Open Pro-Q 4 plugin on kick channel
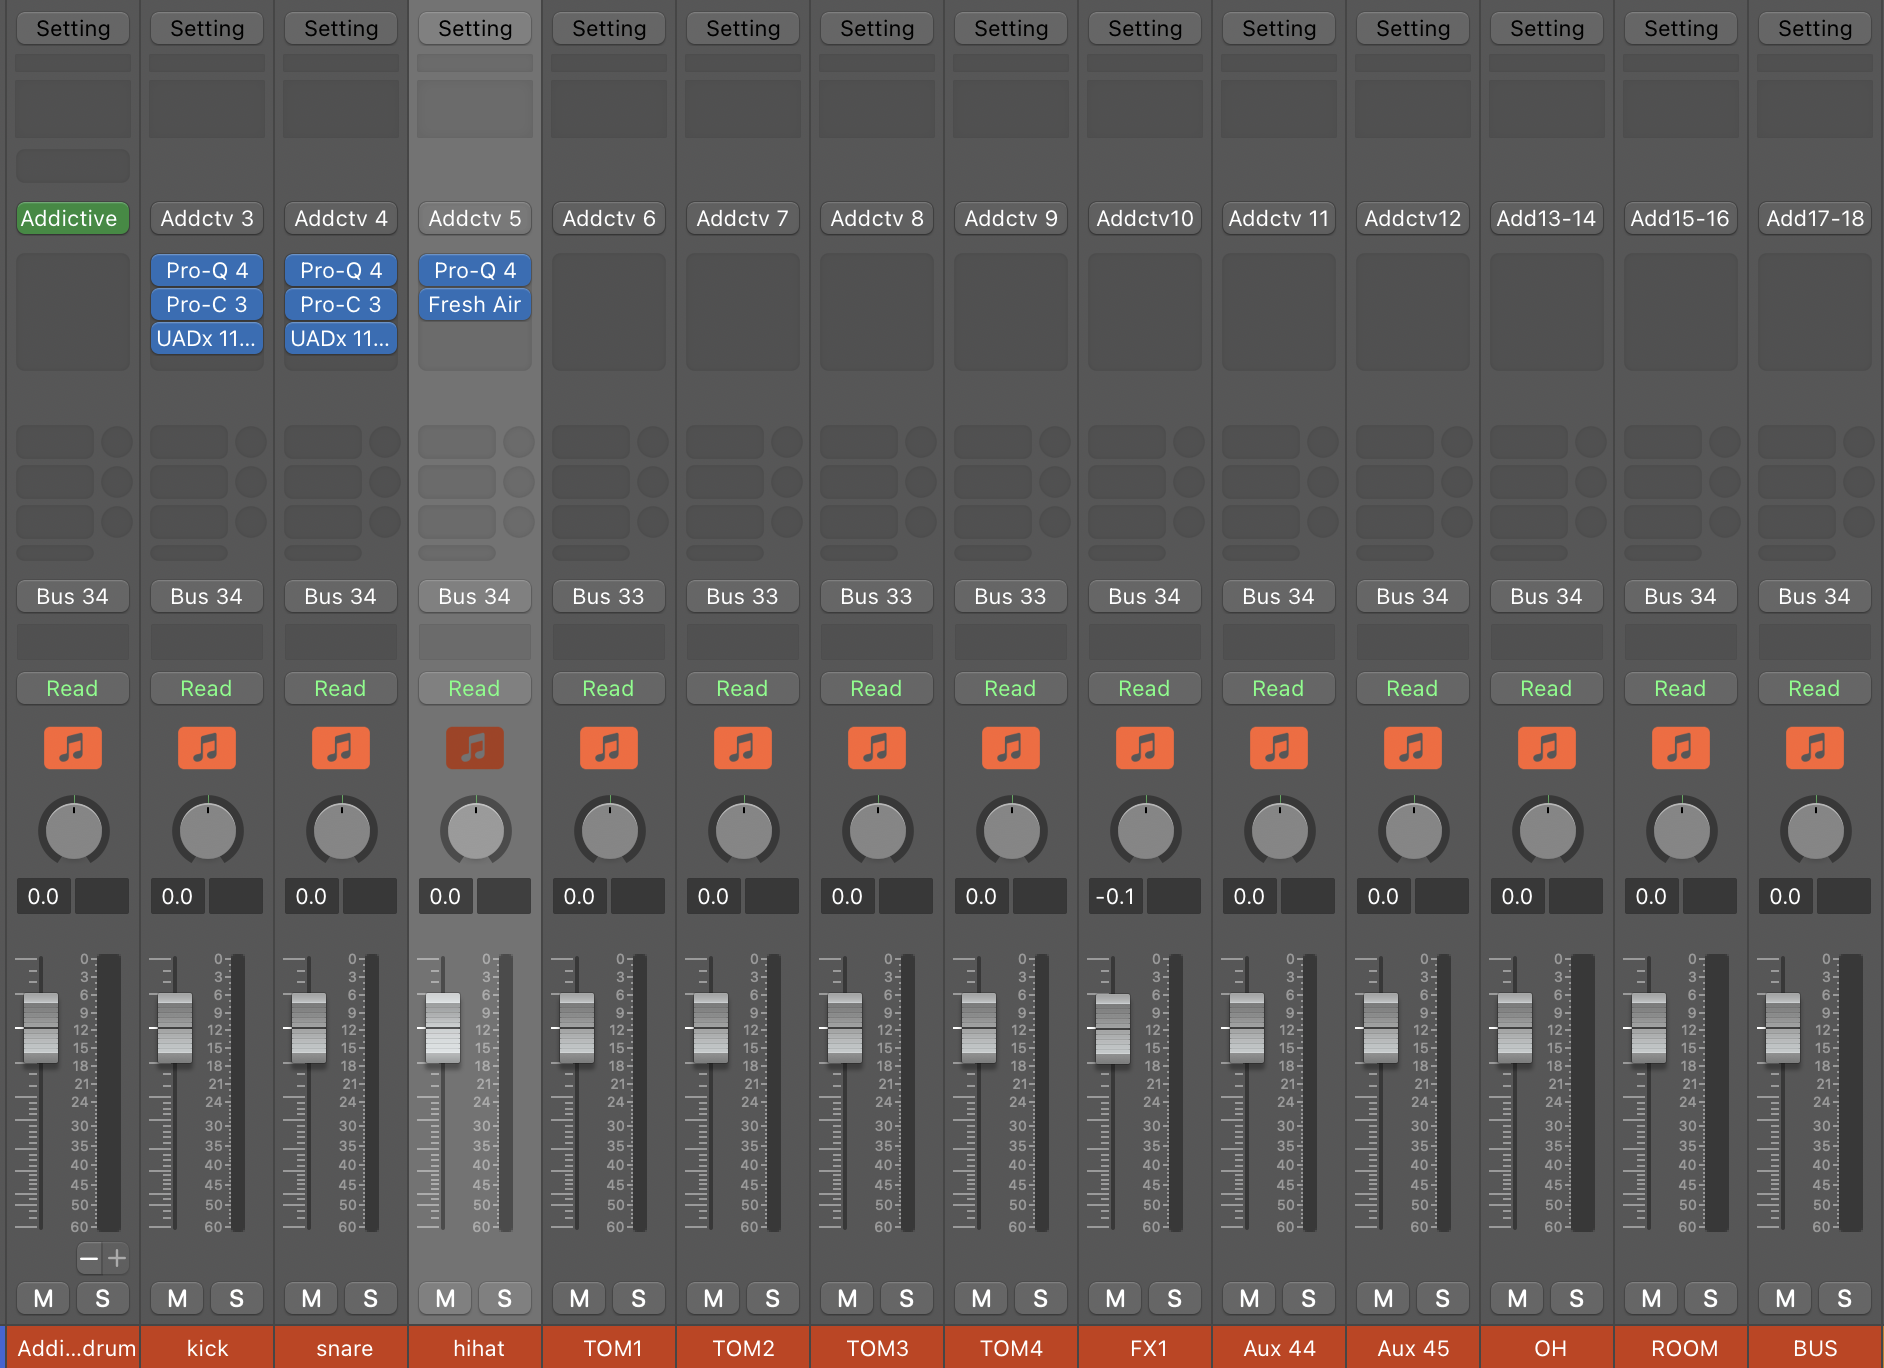The height and width of the screenshot is (1368, 1884). coord(207,270)
